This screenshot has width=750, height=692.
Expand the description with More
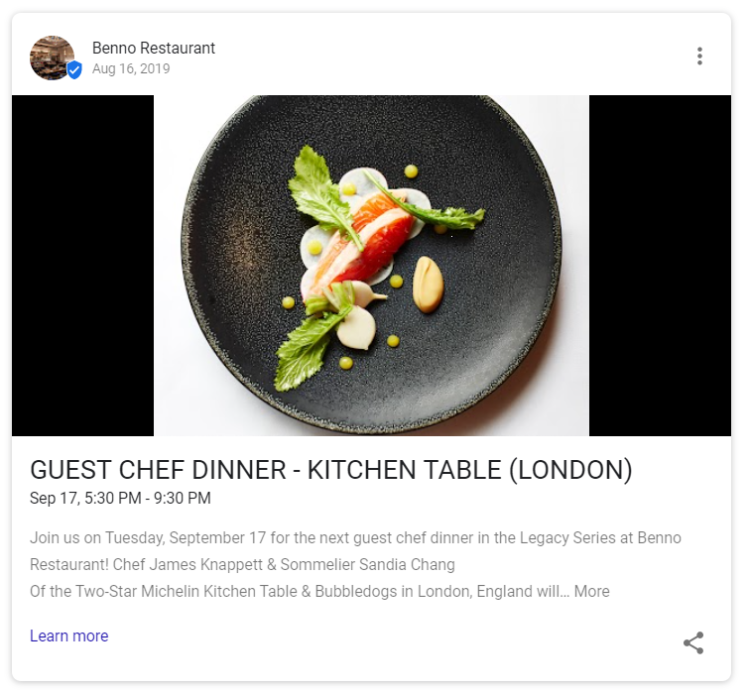pyautogui.click(x=592, y=591)
